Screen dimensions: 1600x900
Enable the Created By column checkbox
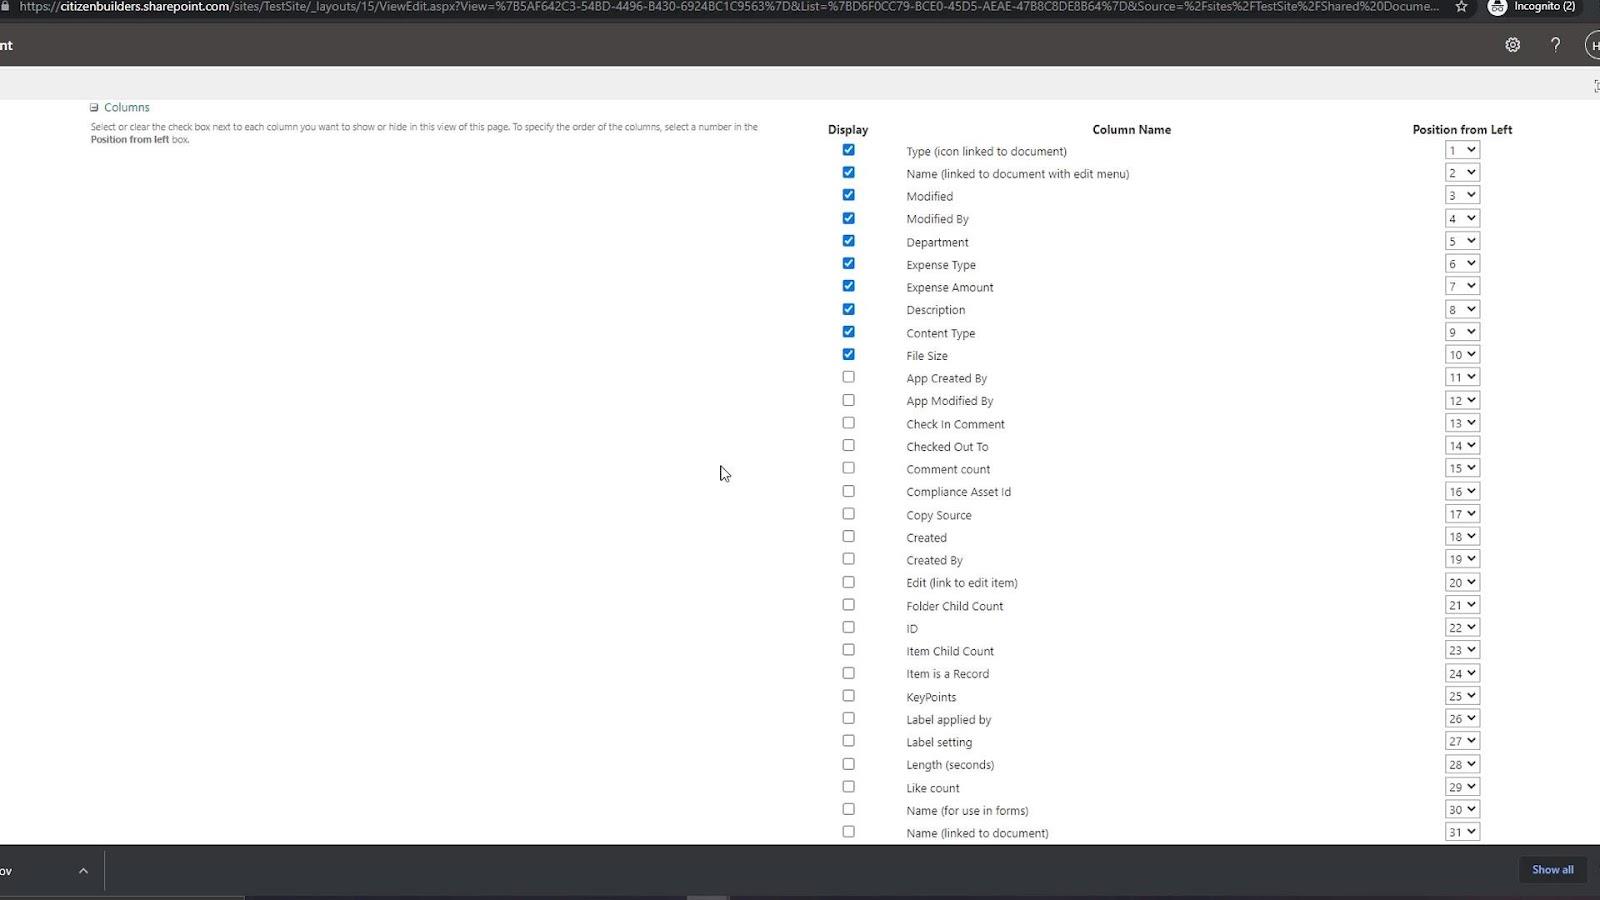pos(848,559)
